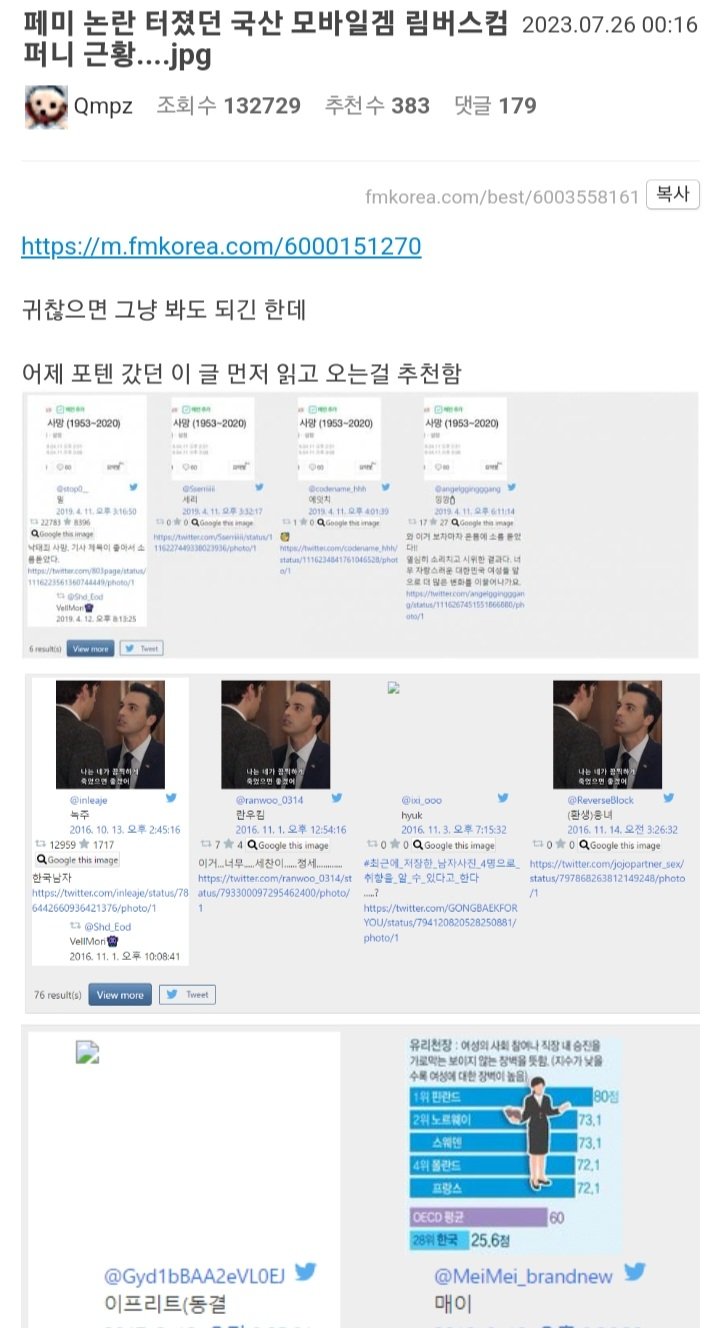Click the 복사 copy button
720x1328 pixels.
point(673,195)
